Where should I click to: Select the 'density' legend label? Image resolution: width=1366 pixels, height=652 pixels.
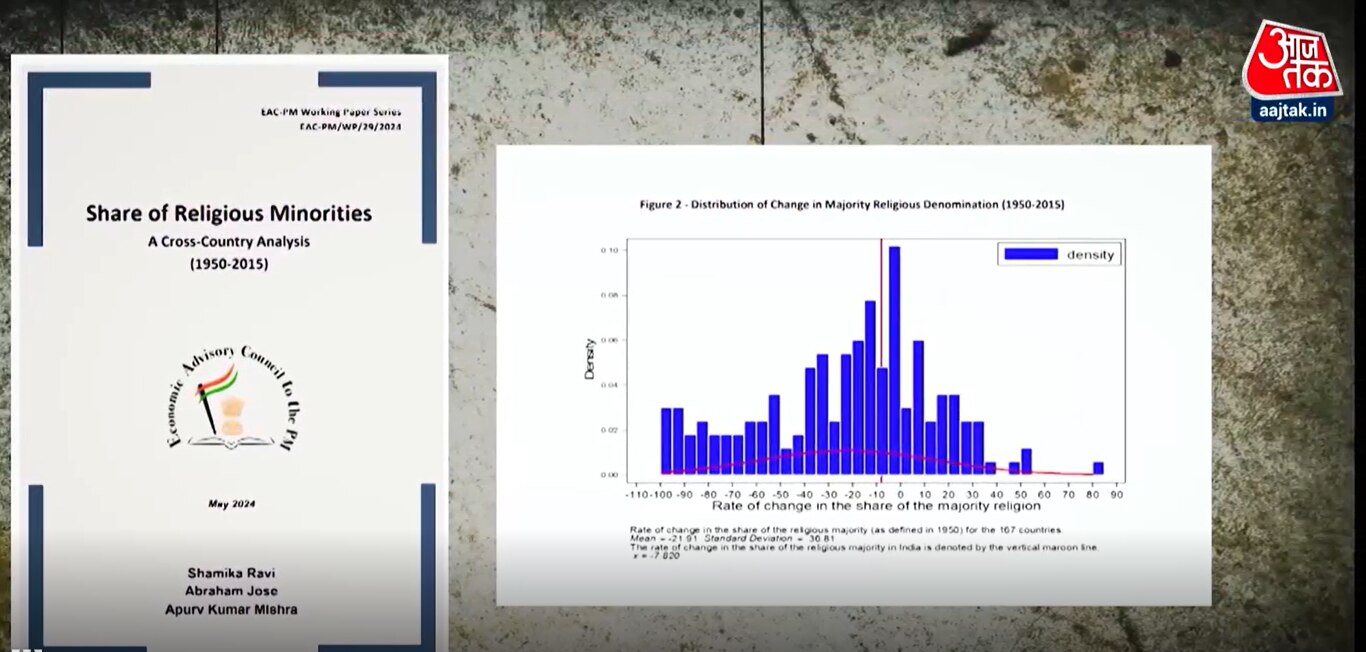pyautogui.click(x=1089, y=255)
